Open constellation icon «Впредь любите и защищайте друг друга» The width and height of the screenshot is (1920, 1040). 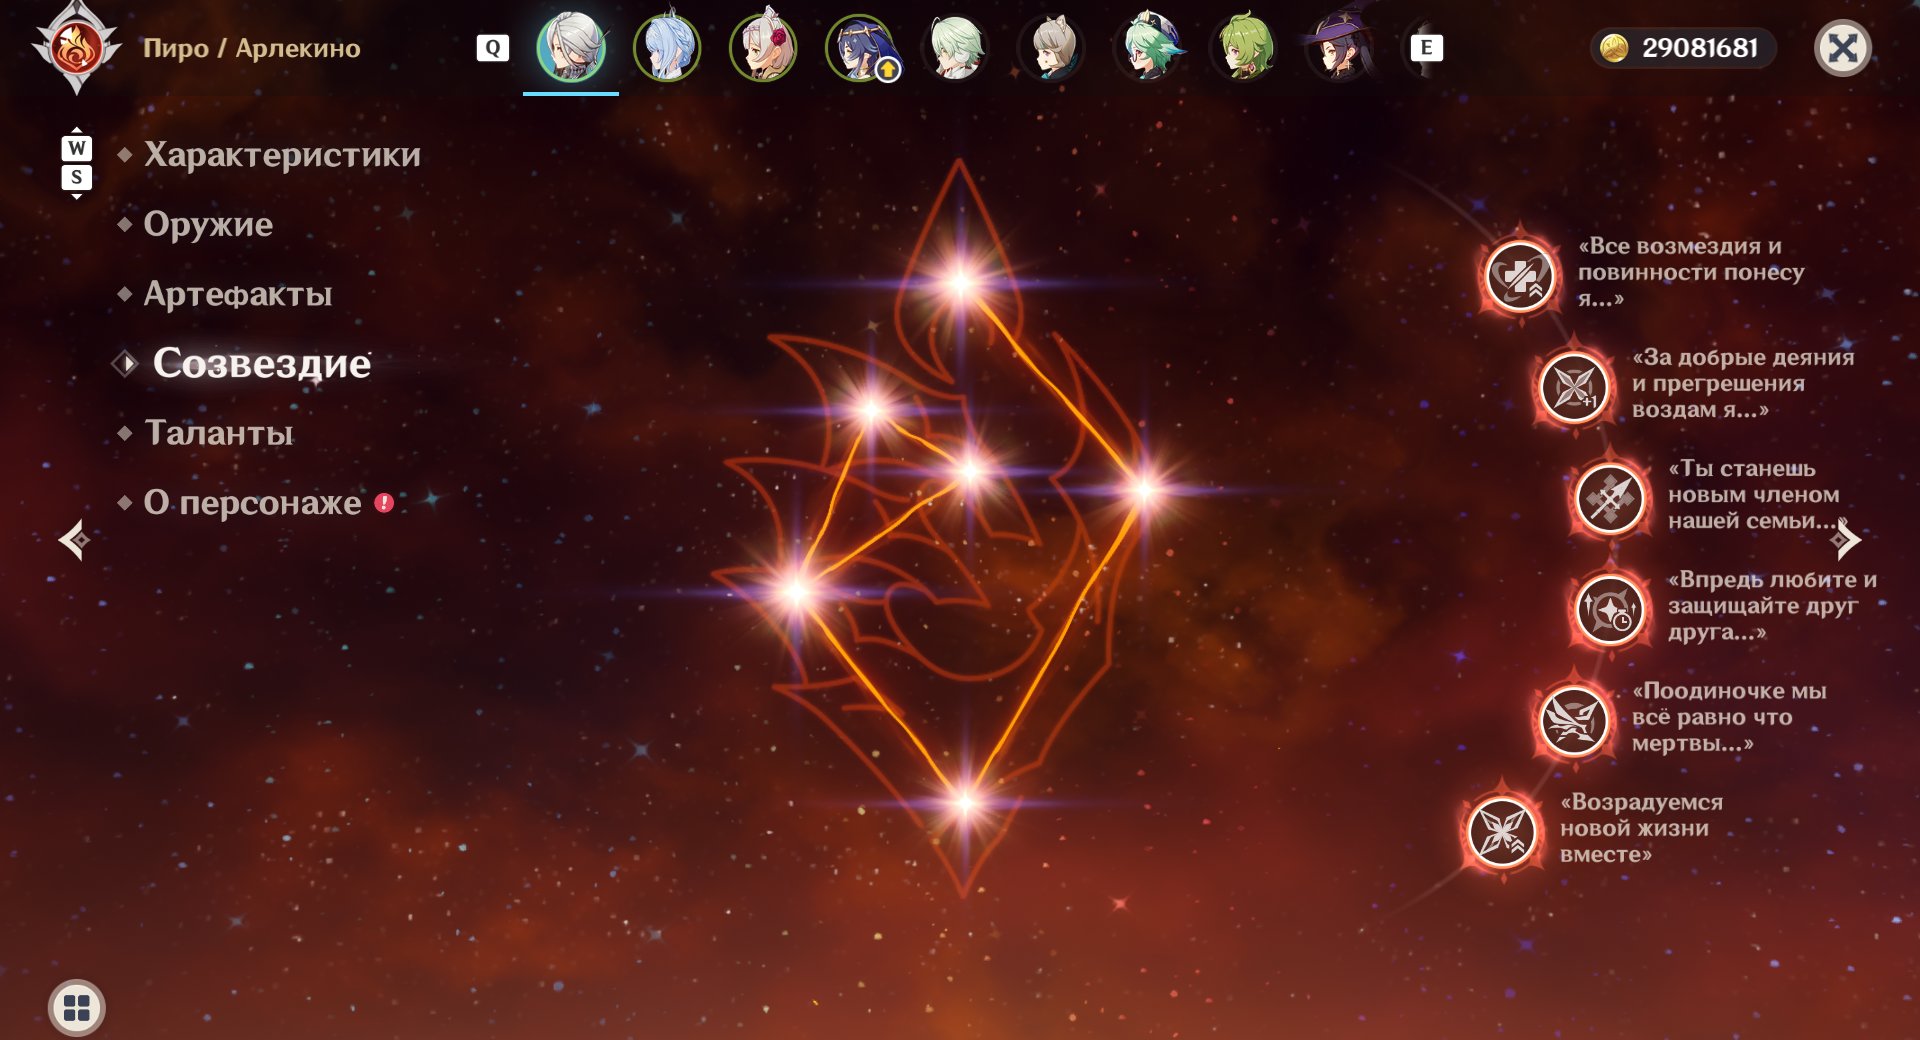1609,608
